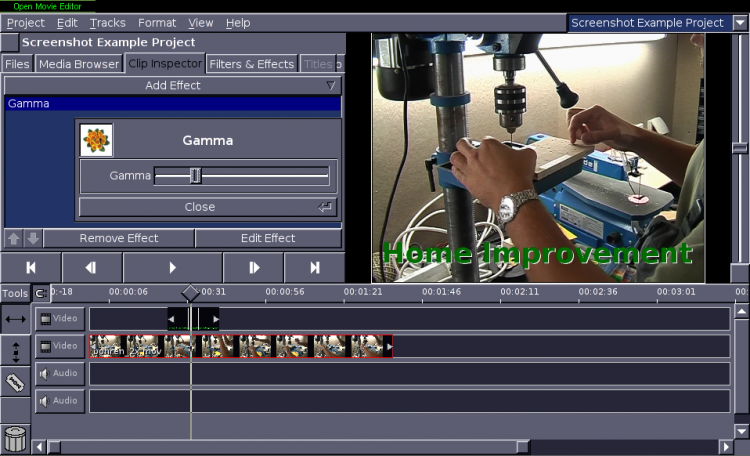Click the Screenshot Example Project name field
This screenshot has width=750, height=456.
(x=651, y=22)
